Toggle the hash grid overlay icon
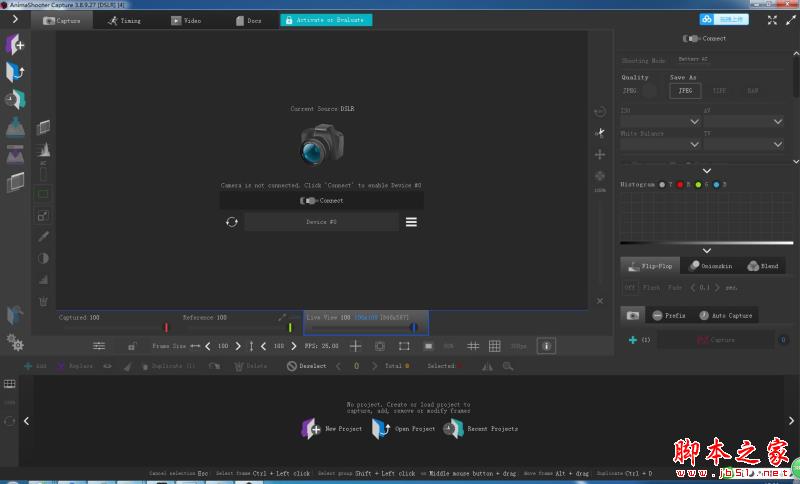800x484 pixels. 473,346
